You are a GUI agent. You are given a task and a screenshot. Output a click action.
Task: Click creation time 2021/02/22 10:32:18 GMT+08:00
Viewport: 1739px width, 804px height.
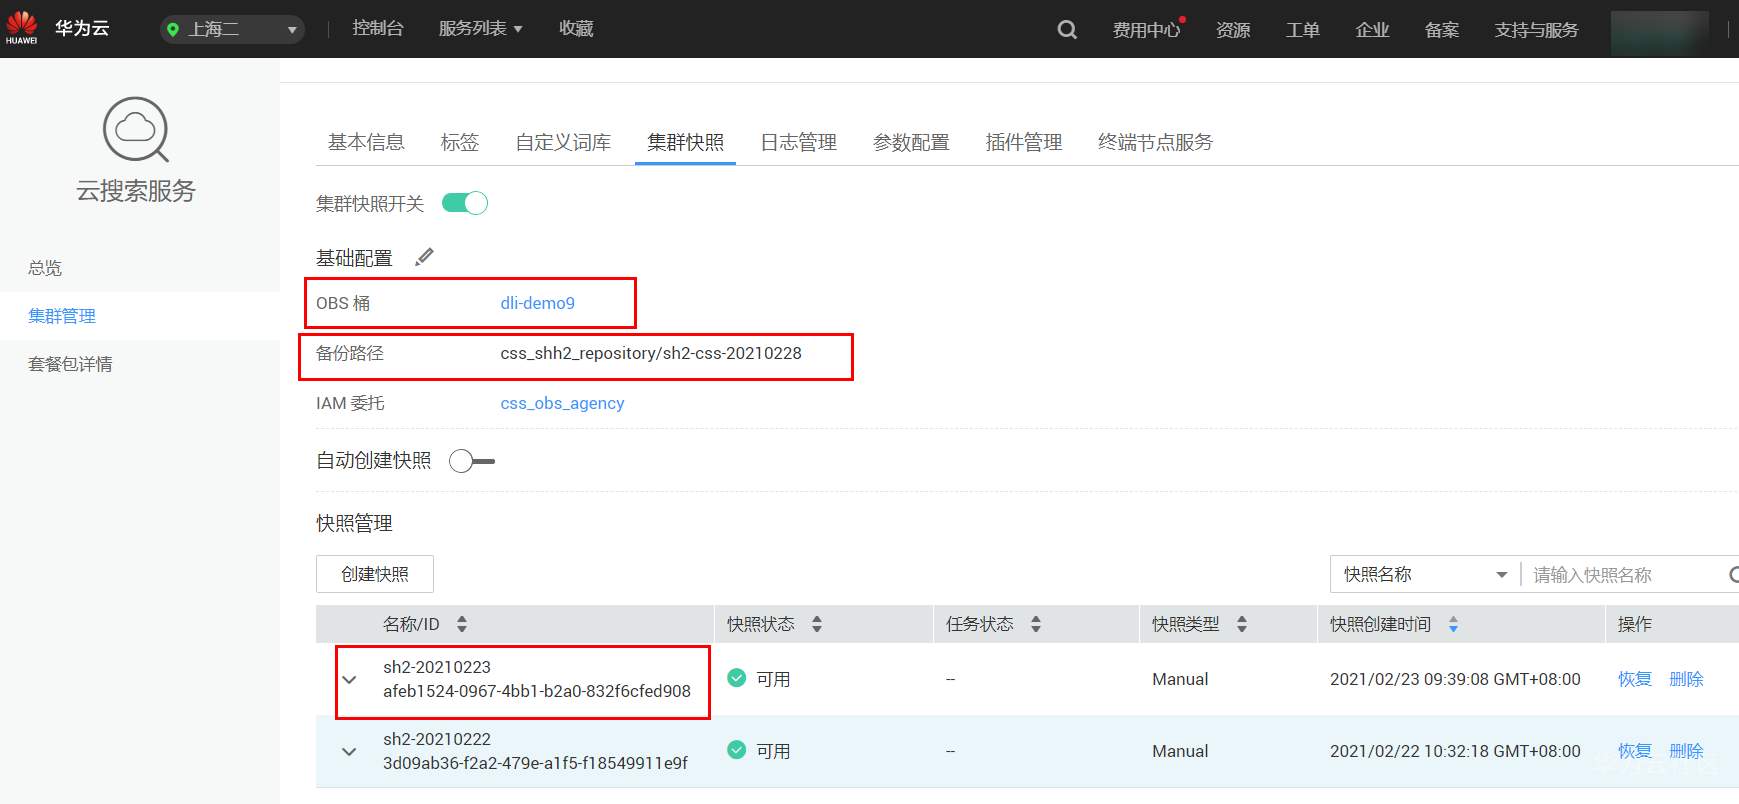tap(1455, 751)
